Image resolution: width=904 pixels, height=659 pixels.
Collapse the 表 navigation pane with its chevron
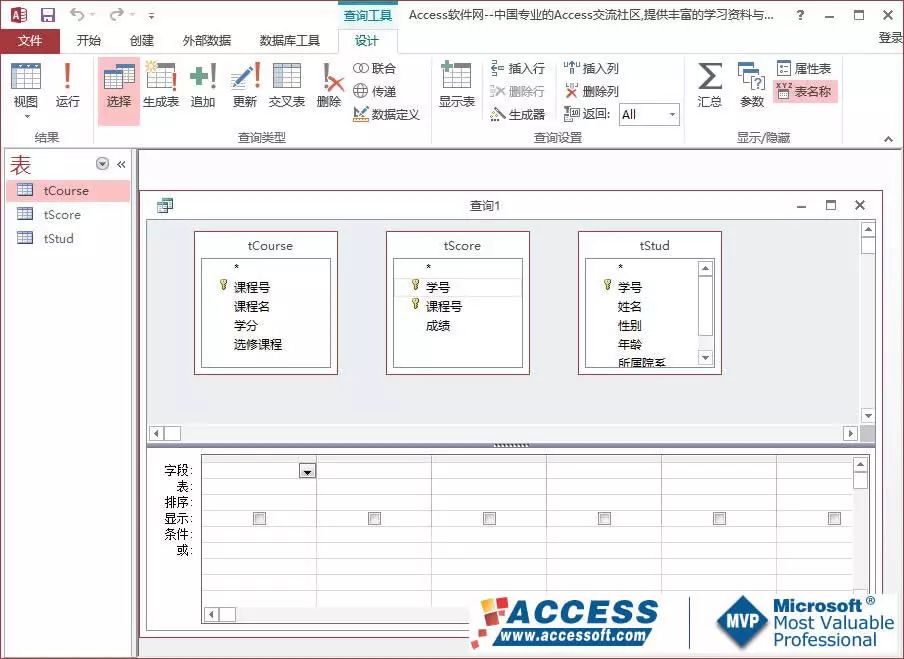pos(120,164)
